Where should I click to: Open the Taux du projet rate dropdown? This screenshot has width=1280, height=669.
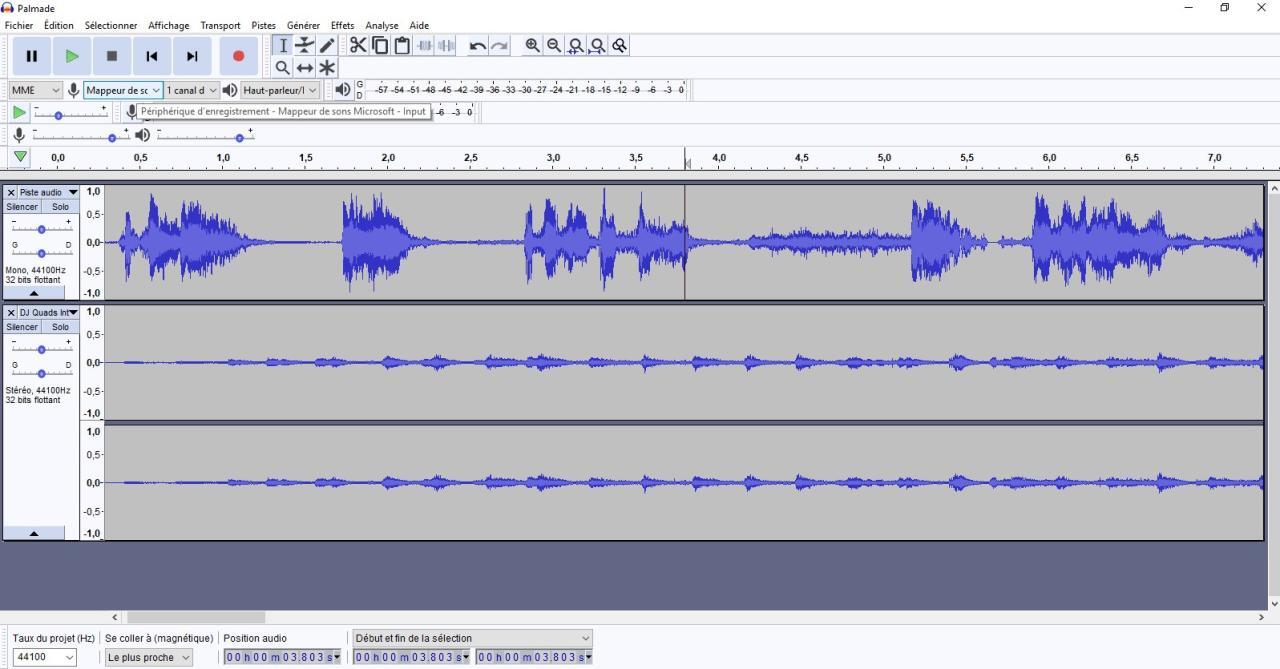click(44, 656)
